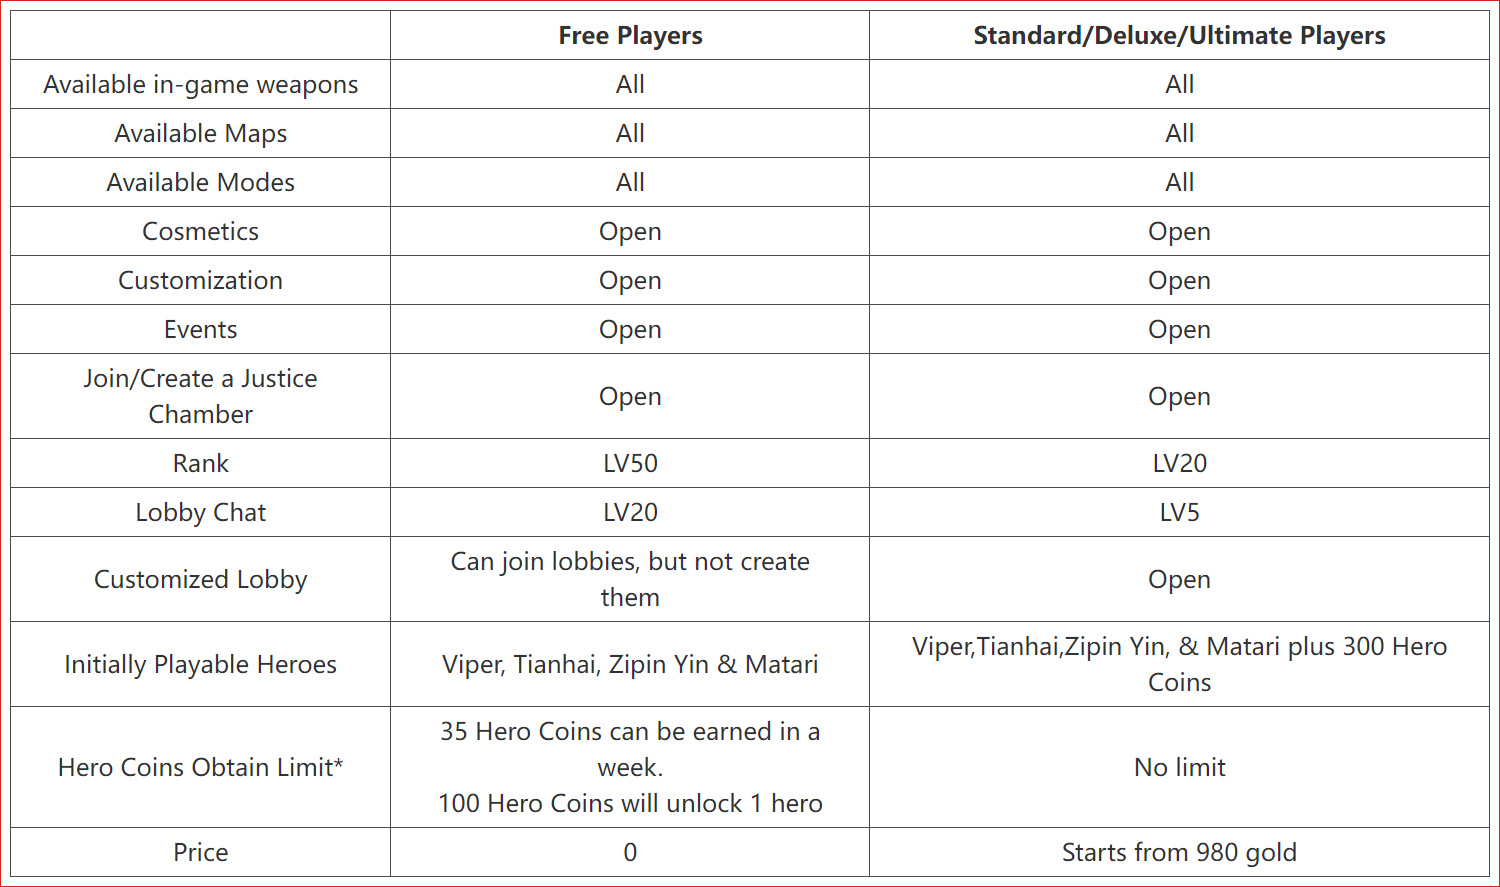
Task: Select the Available Maps row label
Action: point(200,133)
